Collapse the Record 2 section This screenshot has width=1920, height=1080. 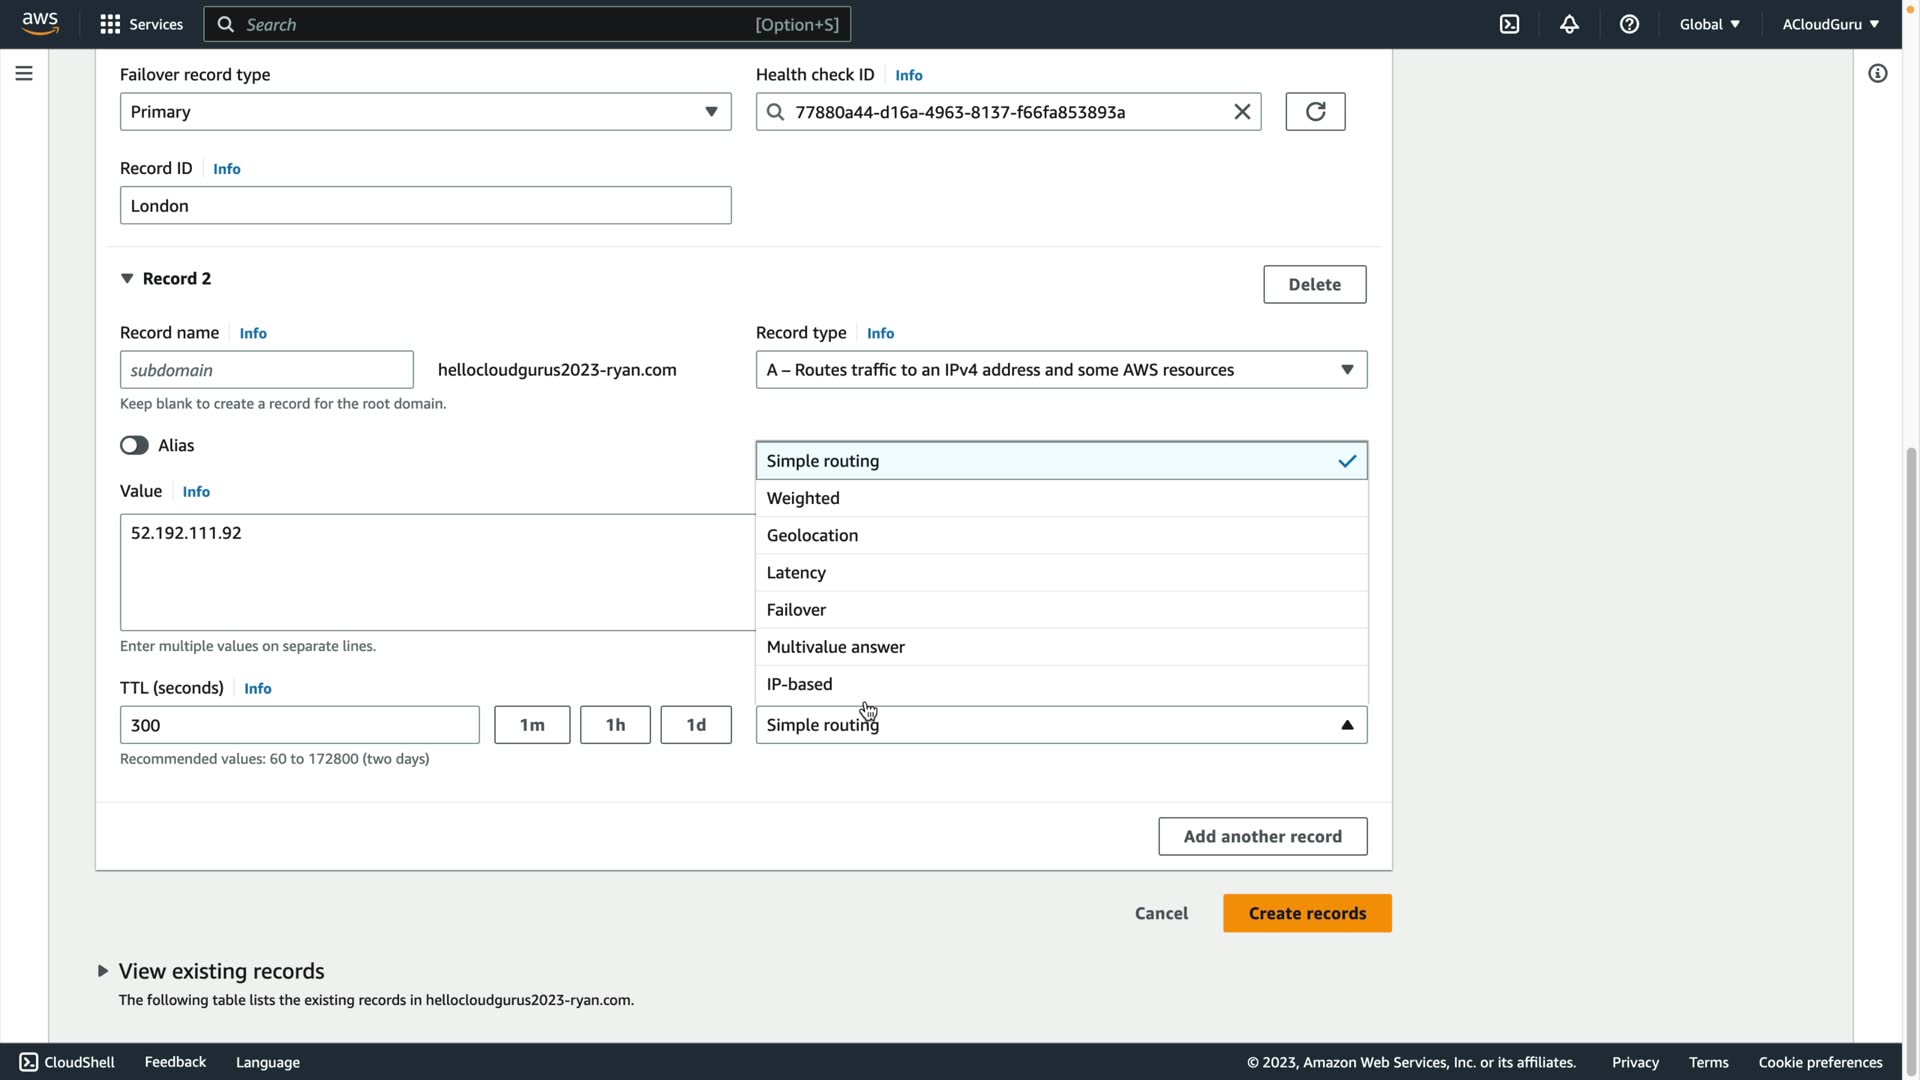pos(127,279)
